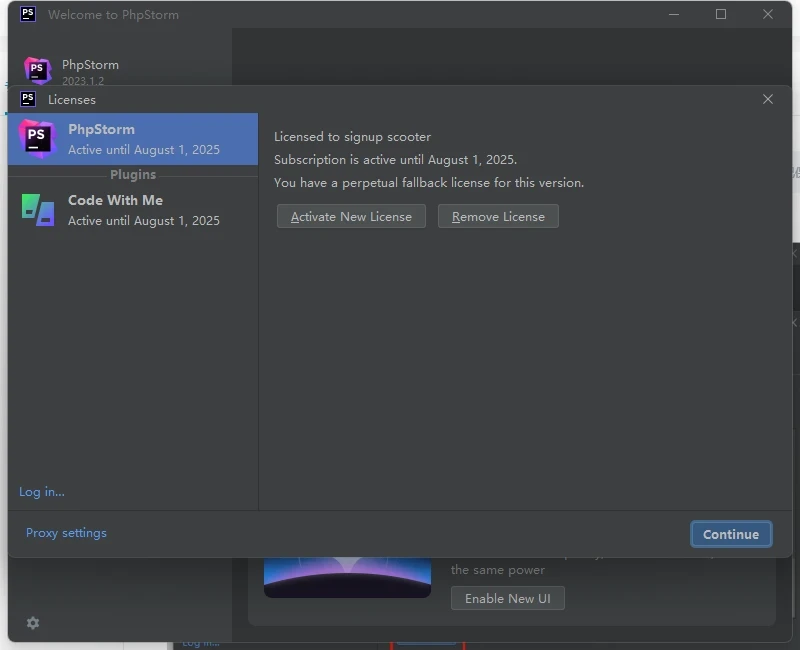
Task: Select the PhpStorm license entry label
Action: 101,129
